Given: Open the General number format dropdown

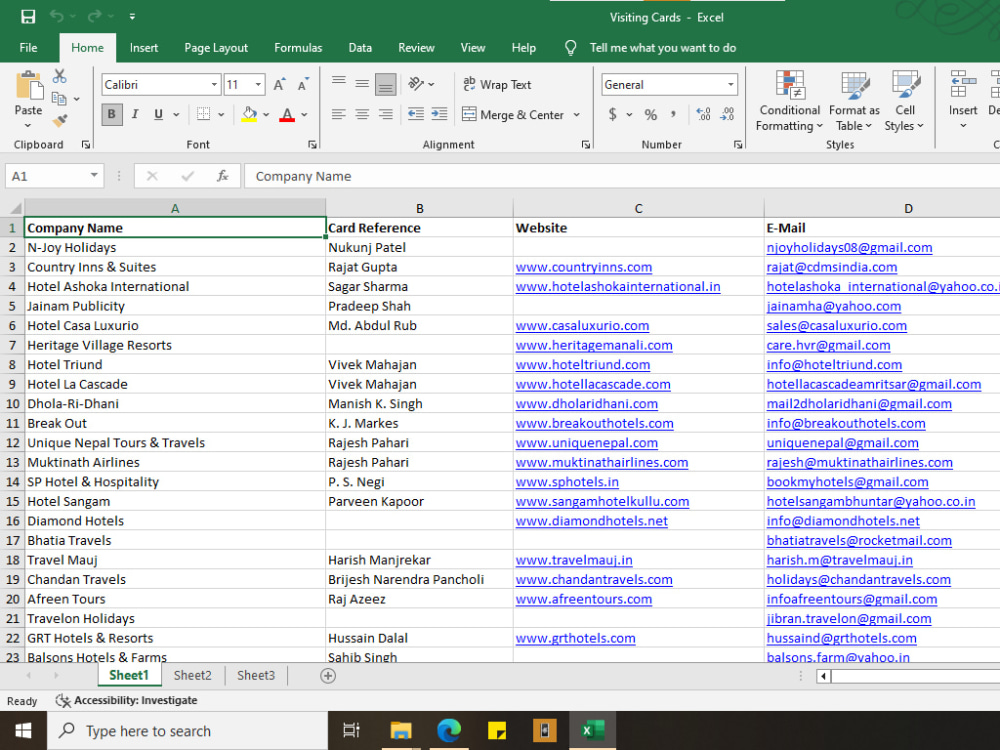Looking at the screenshot, I should click(x=730, y=84).
